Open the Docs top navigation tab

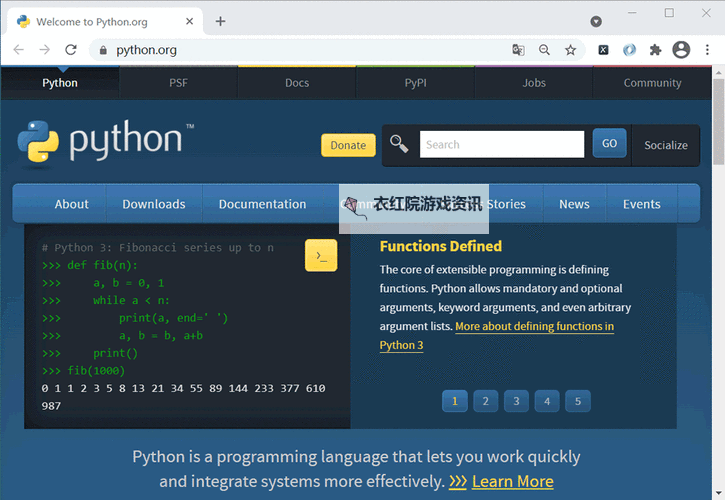pos(297,83)
